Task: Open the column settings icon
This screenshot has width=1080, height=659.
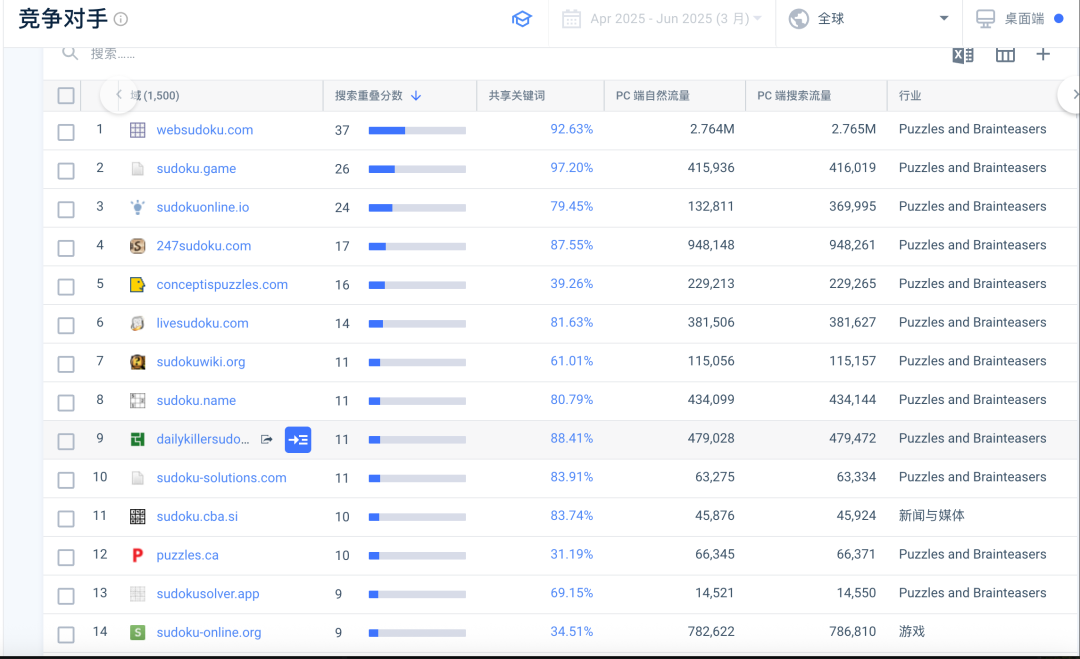Action: point(1005,55)
